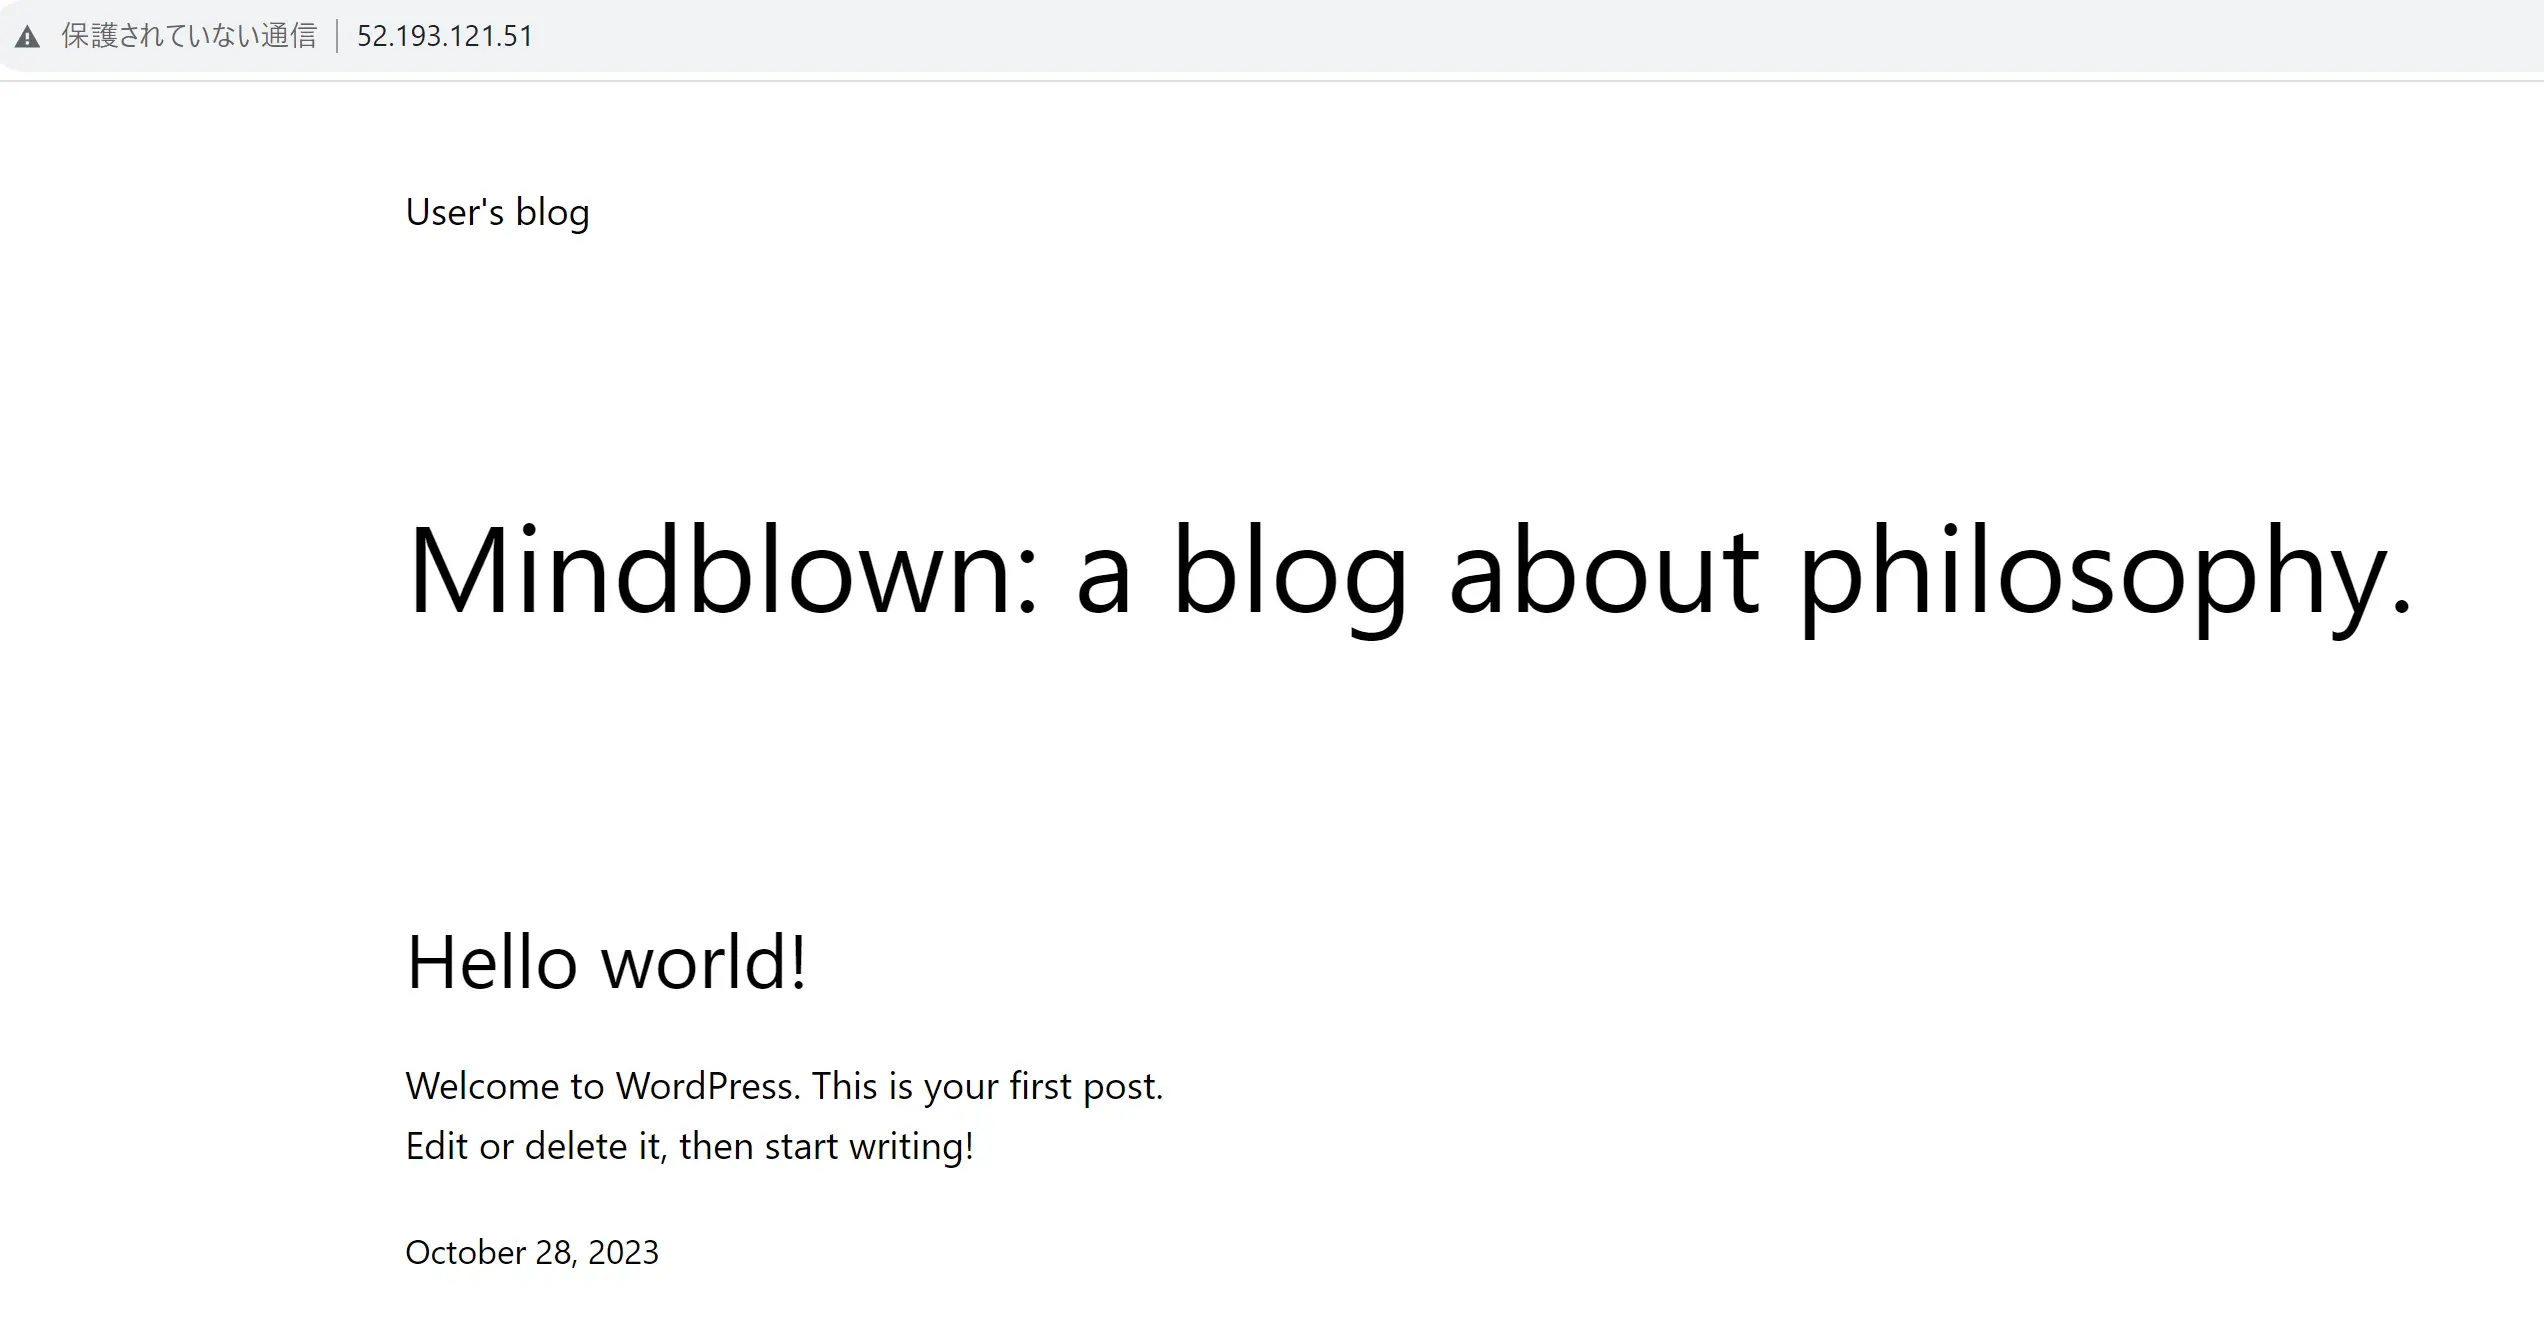The width and height of the screenshot is (2544, 1322).
Task: Click the word about in the heading
Action: pos(1603,569)
